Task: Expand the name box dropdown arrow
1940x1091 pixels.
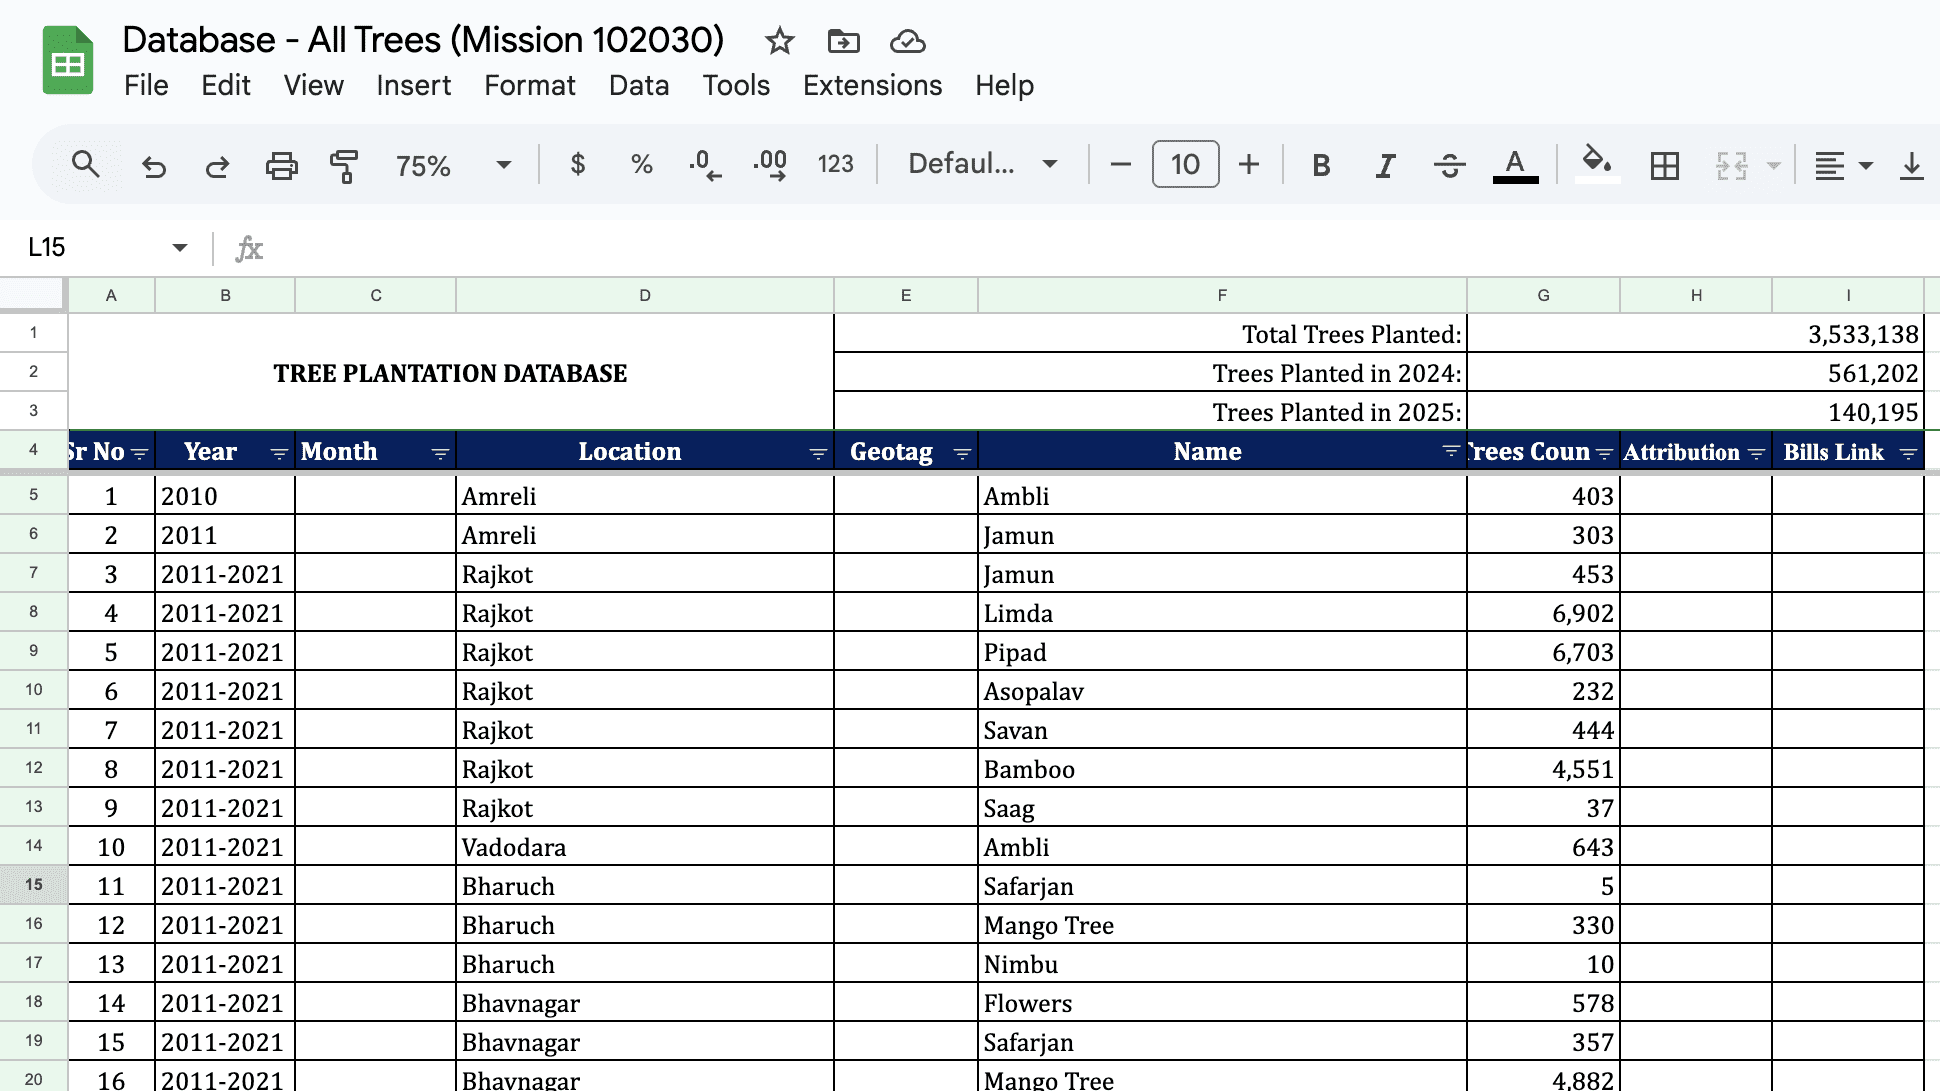Action: [180, 247]
